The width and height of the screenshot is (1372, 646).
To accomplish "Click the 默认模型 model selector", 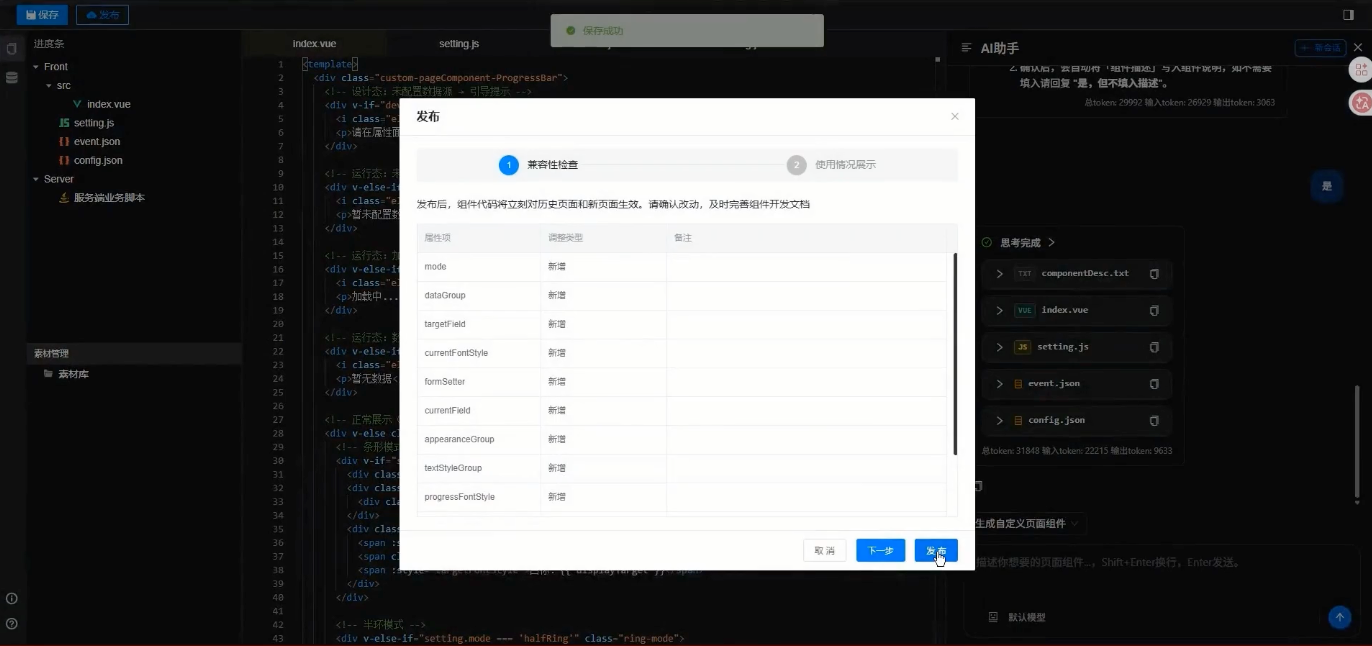I will 1017,617.
